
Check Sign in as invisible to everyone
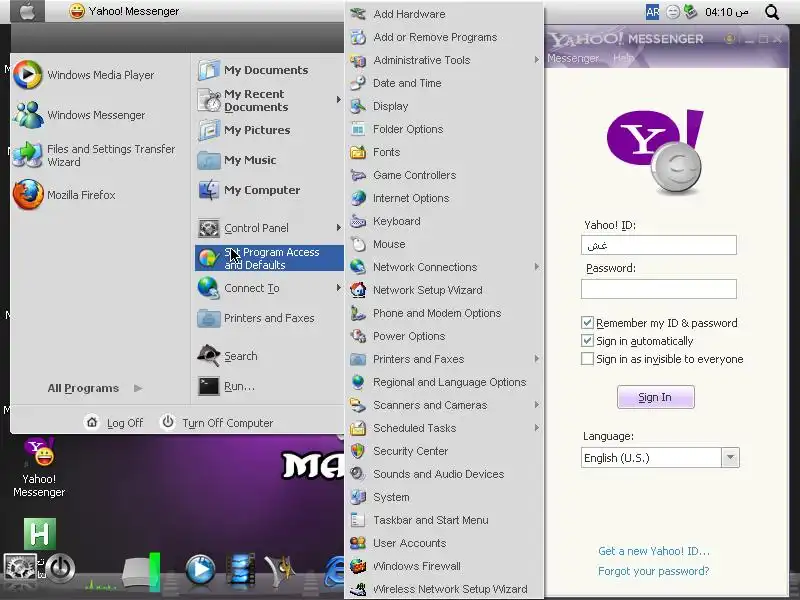point(587,359)
